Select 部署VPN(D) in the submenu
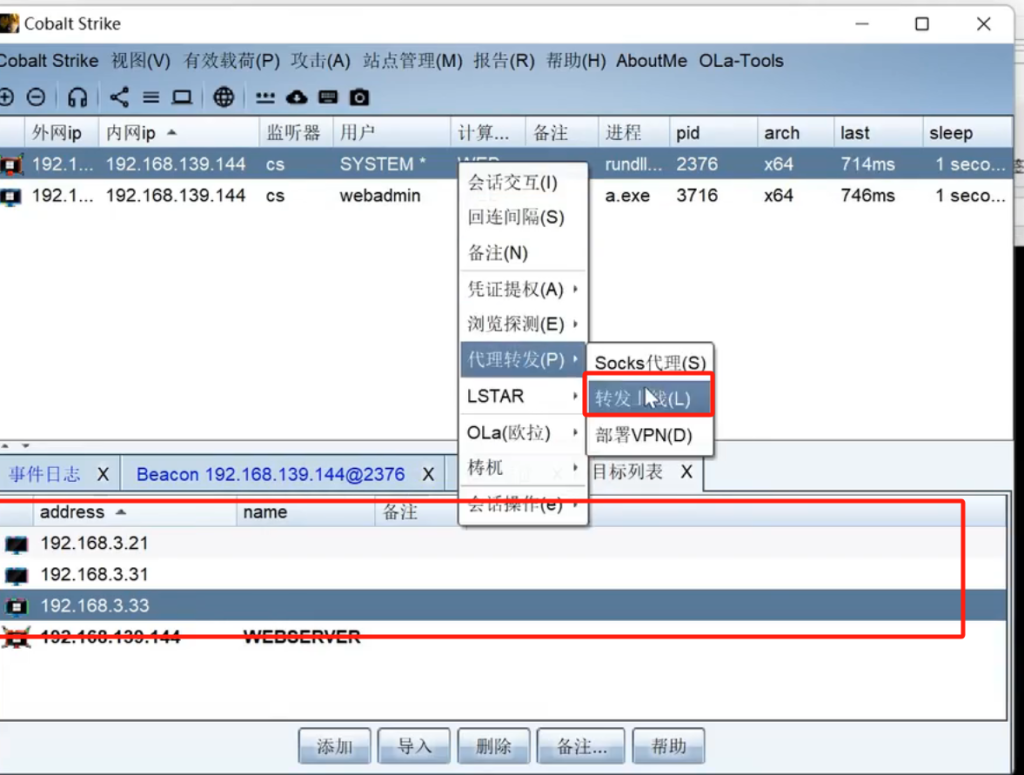The image size is (1024, 775). [x=650, y=435]
